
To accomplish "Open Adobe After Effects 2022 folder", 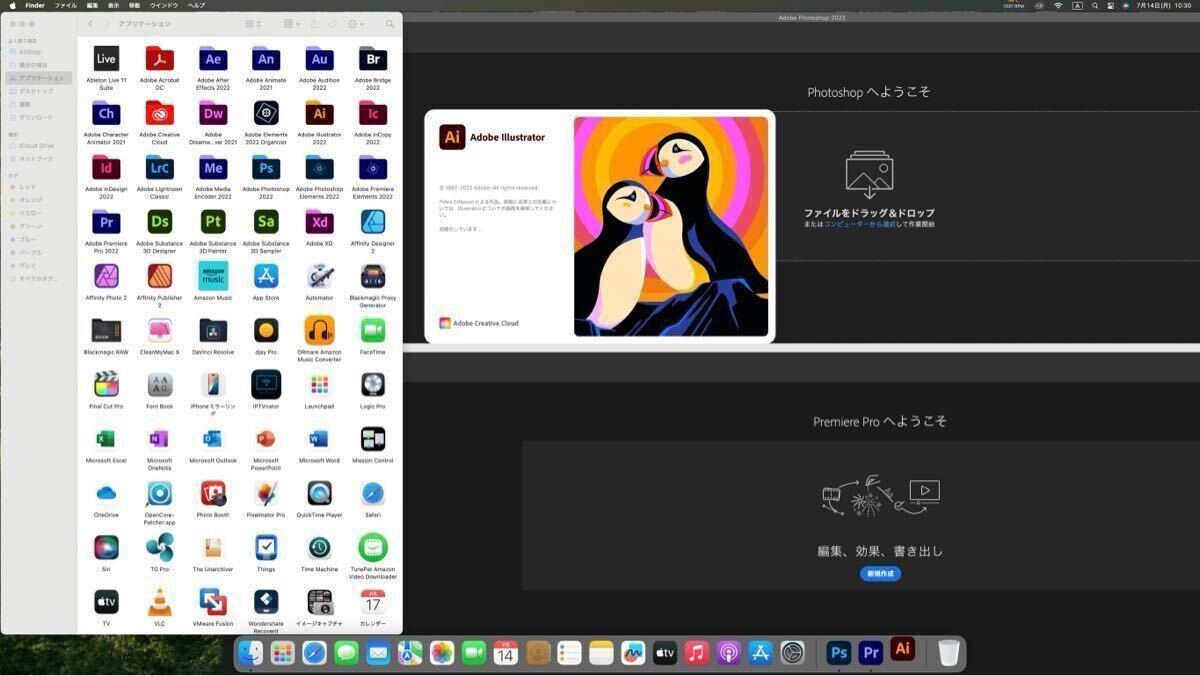I will pos(213,59).
